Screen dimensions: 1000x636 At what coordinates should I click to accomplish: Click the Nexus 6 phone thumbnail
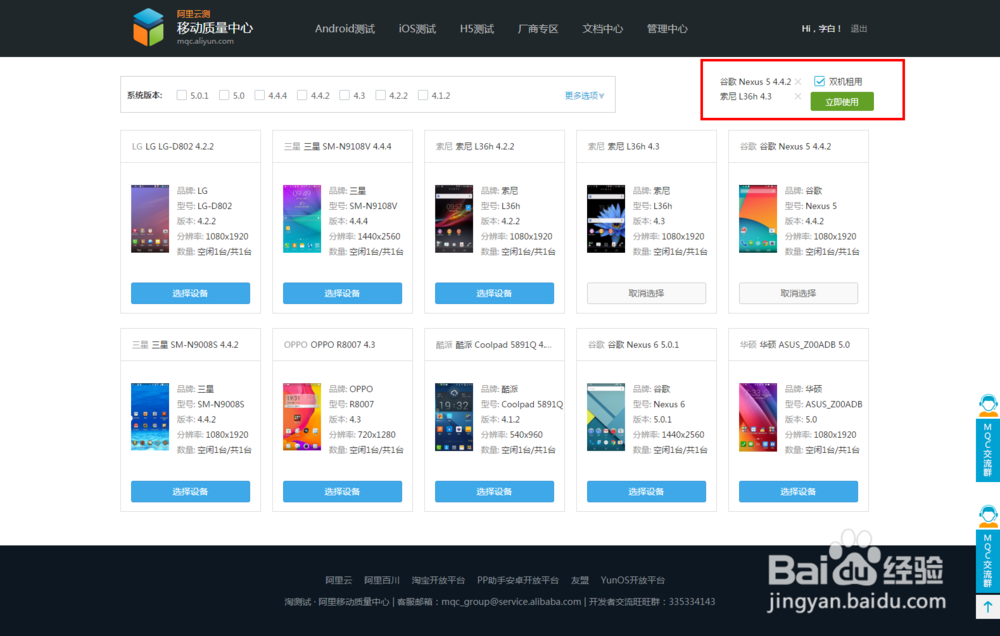[606, 417]
